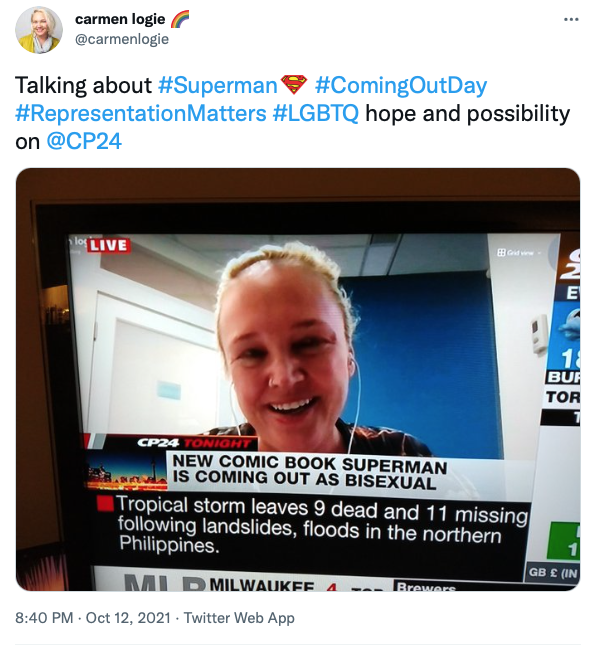The height and width of the screenshot is (648, 595).
Task: Open the @CP24 mention
Action: pos(84,141)
